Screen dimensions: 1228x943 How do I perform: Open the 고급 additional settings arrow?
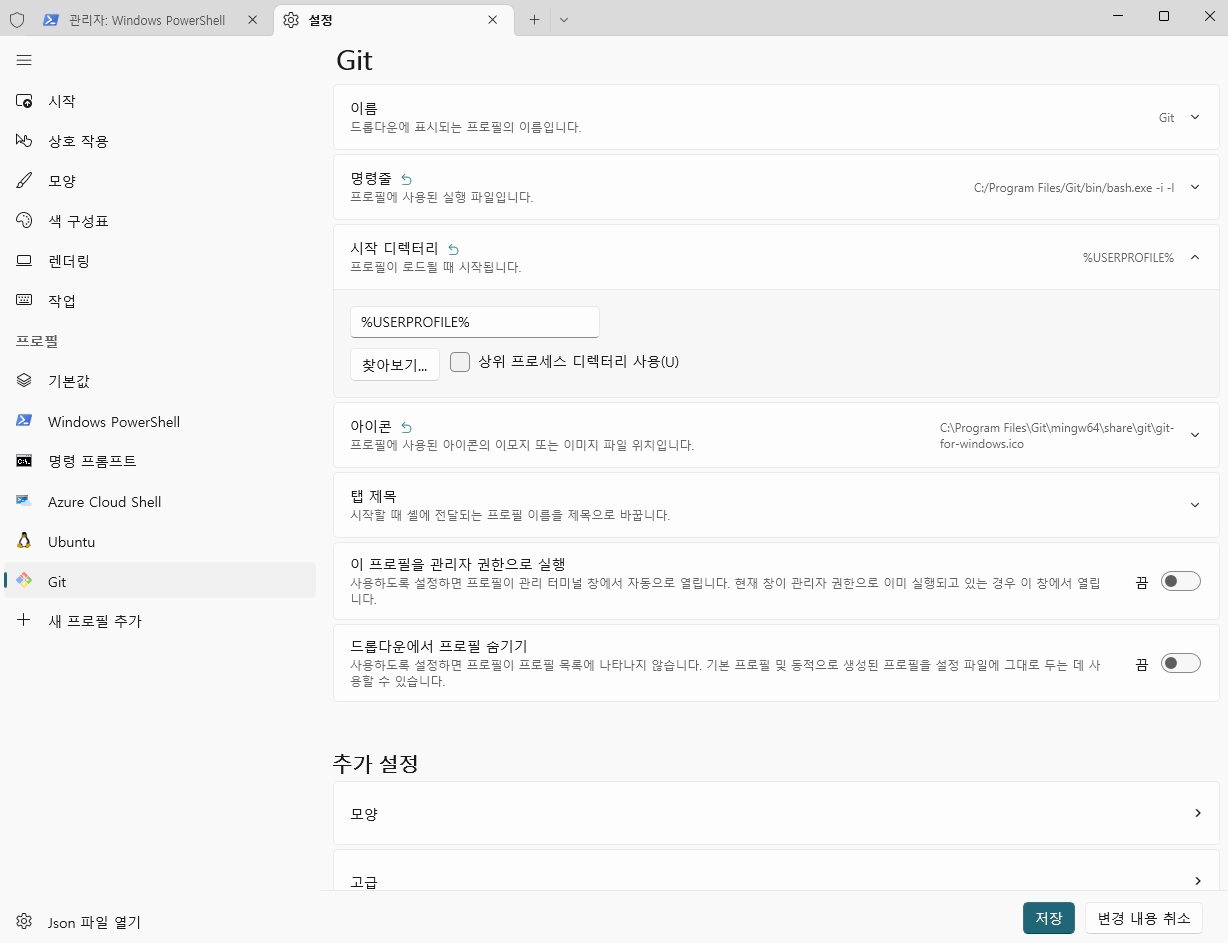1198,881
